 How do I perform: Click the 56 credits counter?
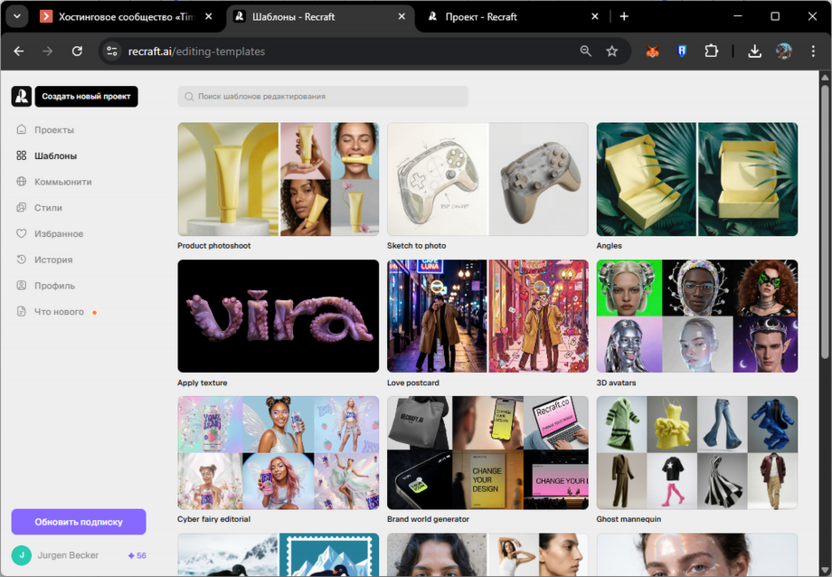tap(137, 556)
